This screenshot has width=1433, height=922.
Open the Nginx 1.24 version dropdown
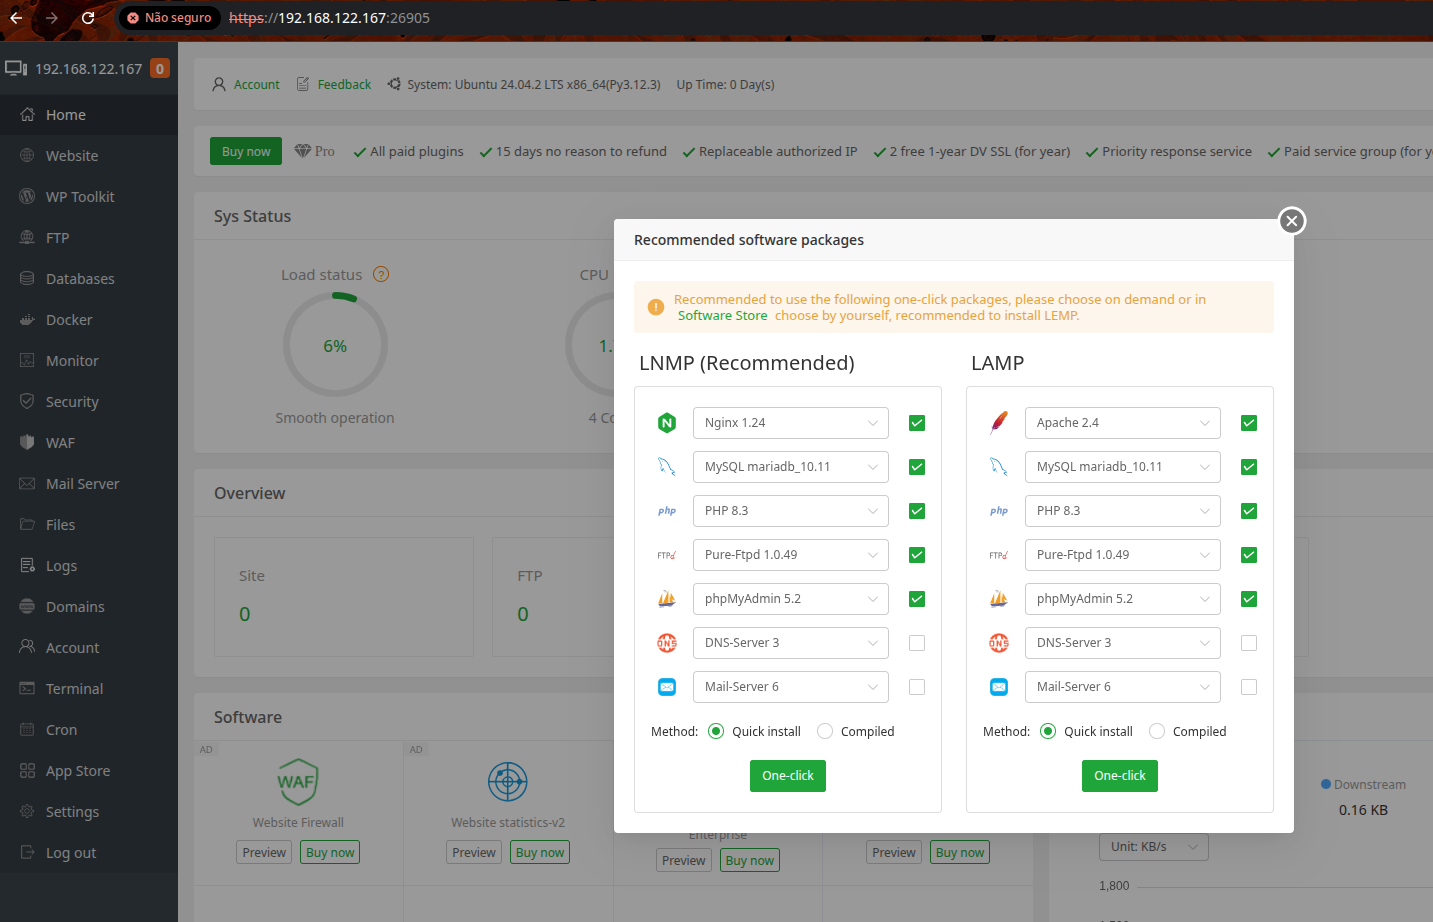[791, 423]
